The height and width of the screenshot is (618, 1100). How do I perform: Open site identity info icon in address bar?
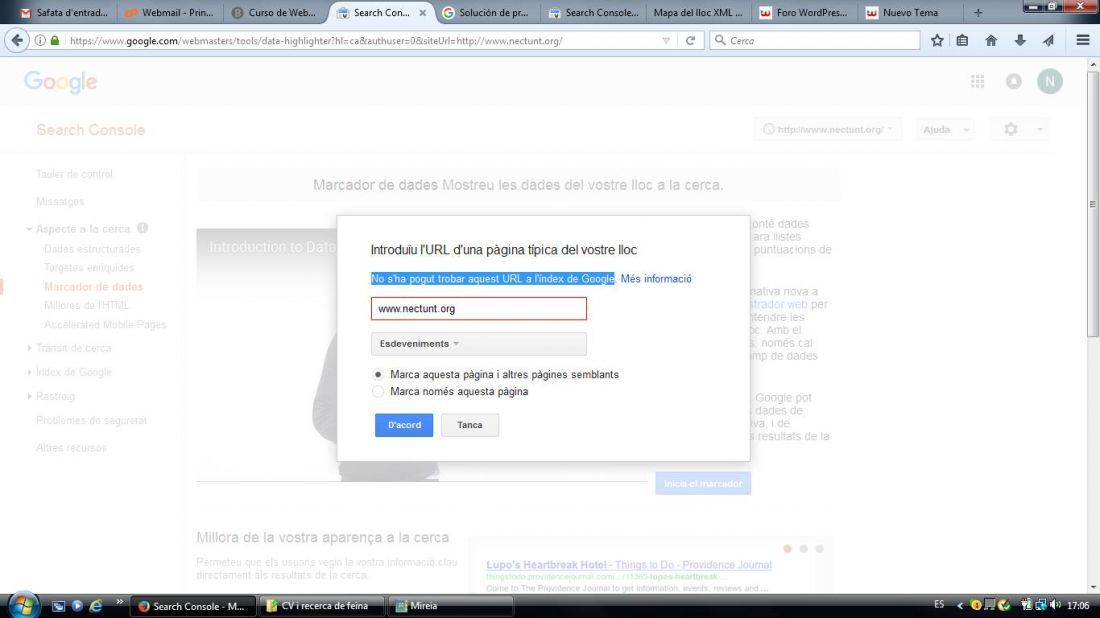click(x=40, y=41)
